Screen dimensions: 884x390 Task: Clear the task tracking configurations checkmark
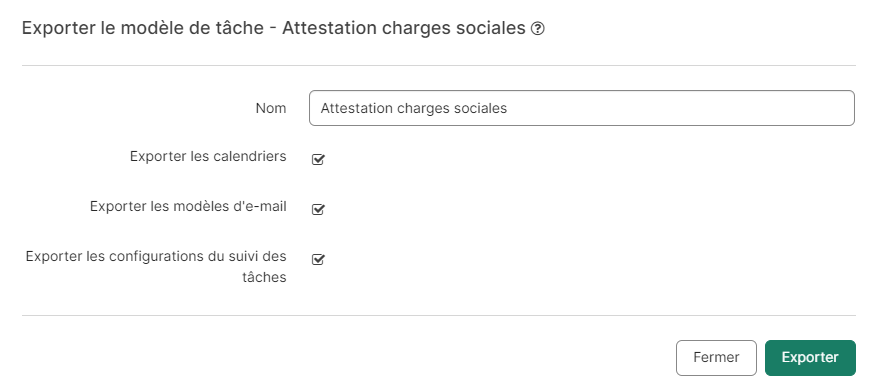[318, 259]
